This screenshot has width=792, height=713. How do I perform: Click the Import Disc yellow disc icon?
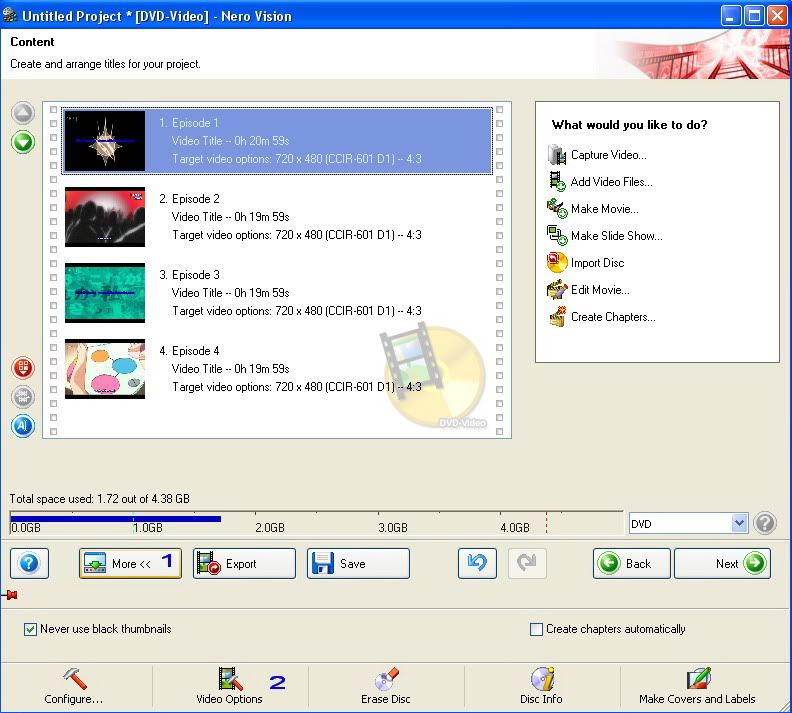click(557, 263)
